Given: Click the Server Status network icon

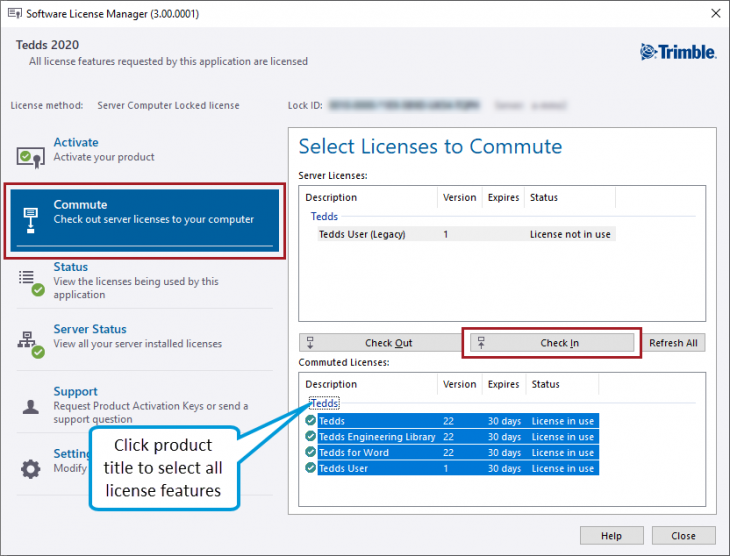Looking at the screenshot, I should tap(31, 345).
